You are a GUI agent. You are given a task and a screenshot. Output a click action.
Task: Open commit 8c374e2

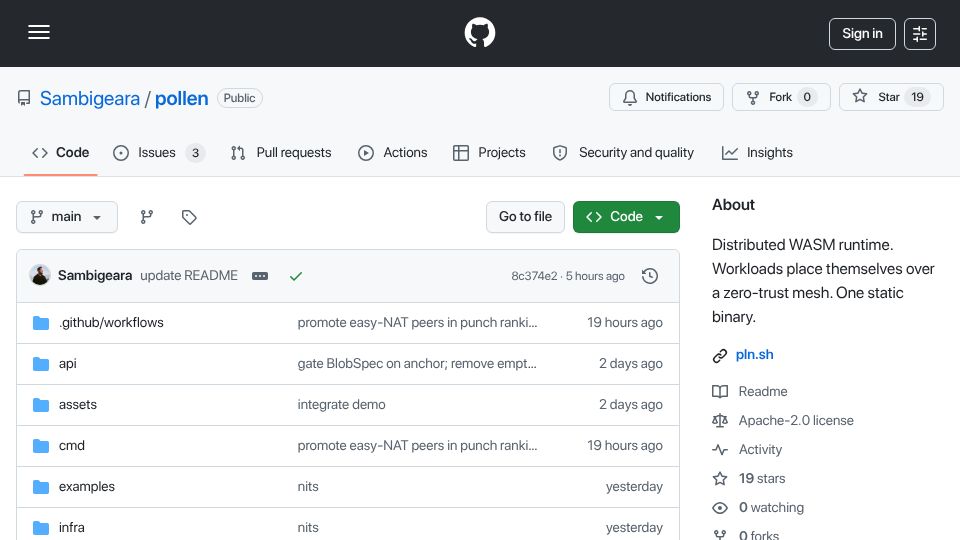click(534, 276)
